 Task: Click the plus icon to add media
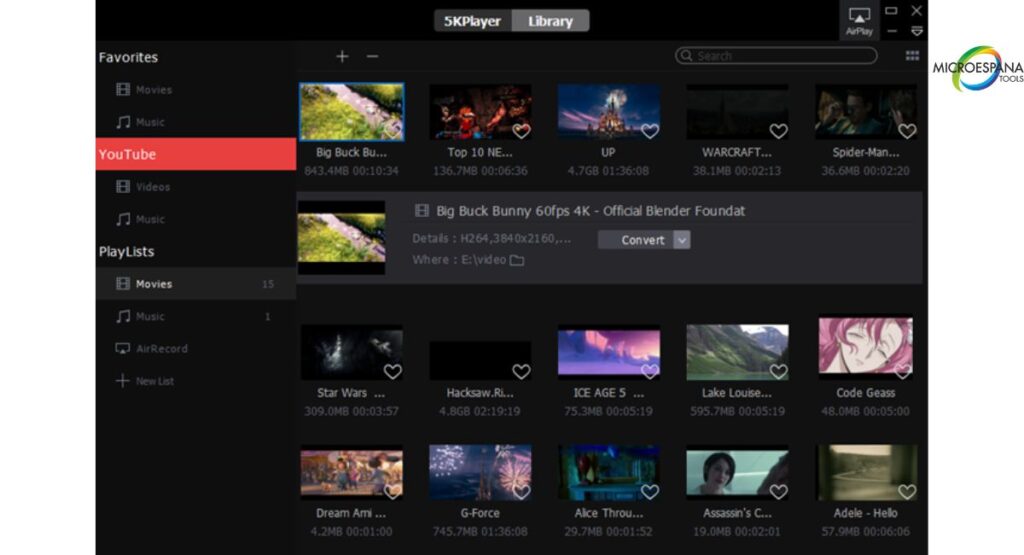(x=342, y=57)
